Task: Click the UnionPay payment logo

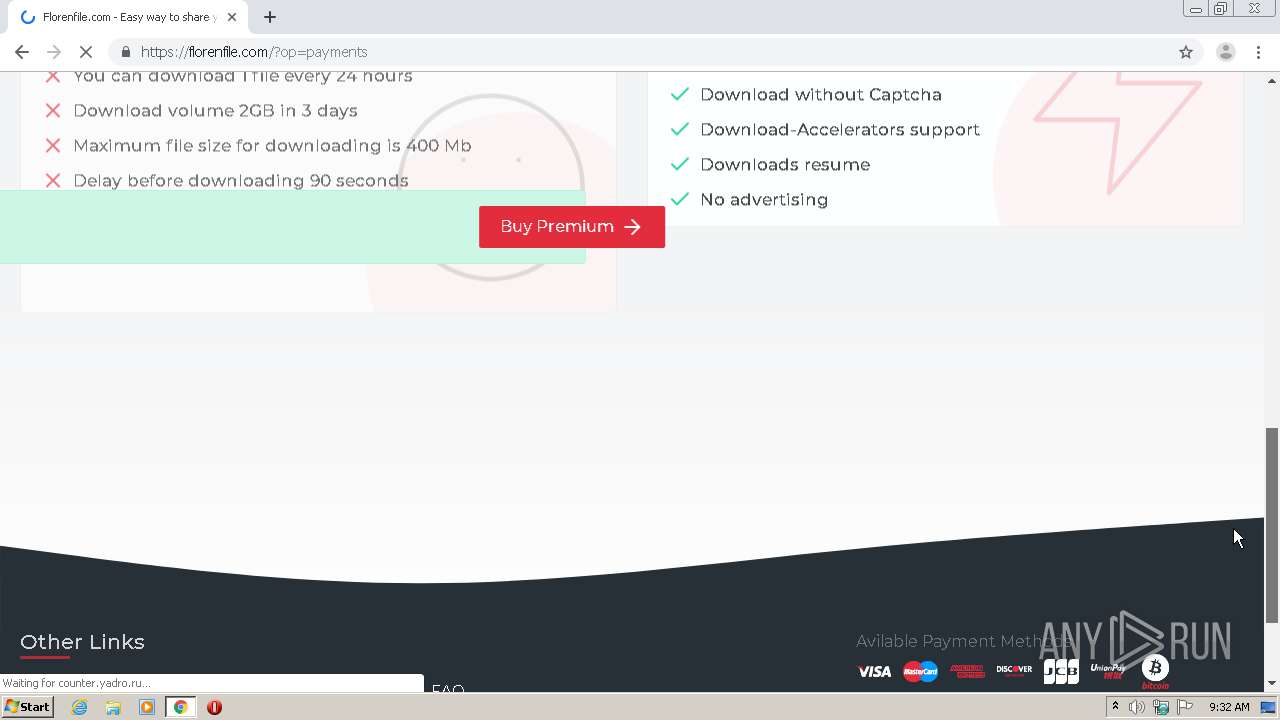Action: coord(1108,670)
